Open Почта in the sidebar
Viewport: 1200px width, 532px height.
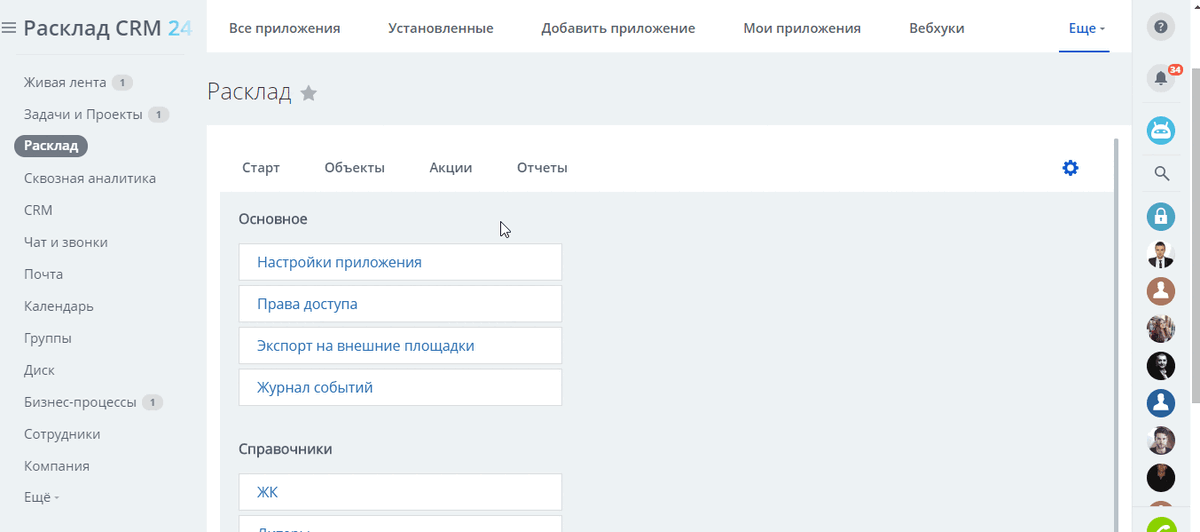[x=43, y=274]
